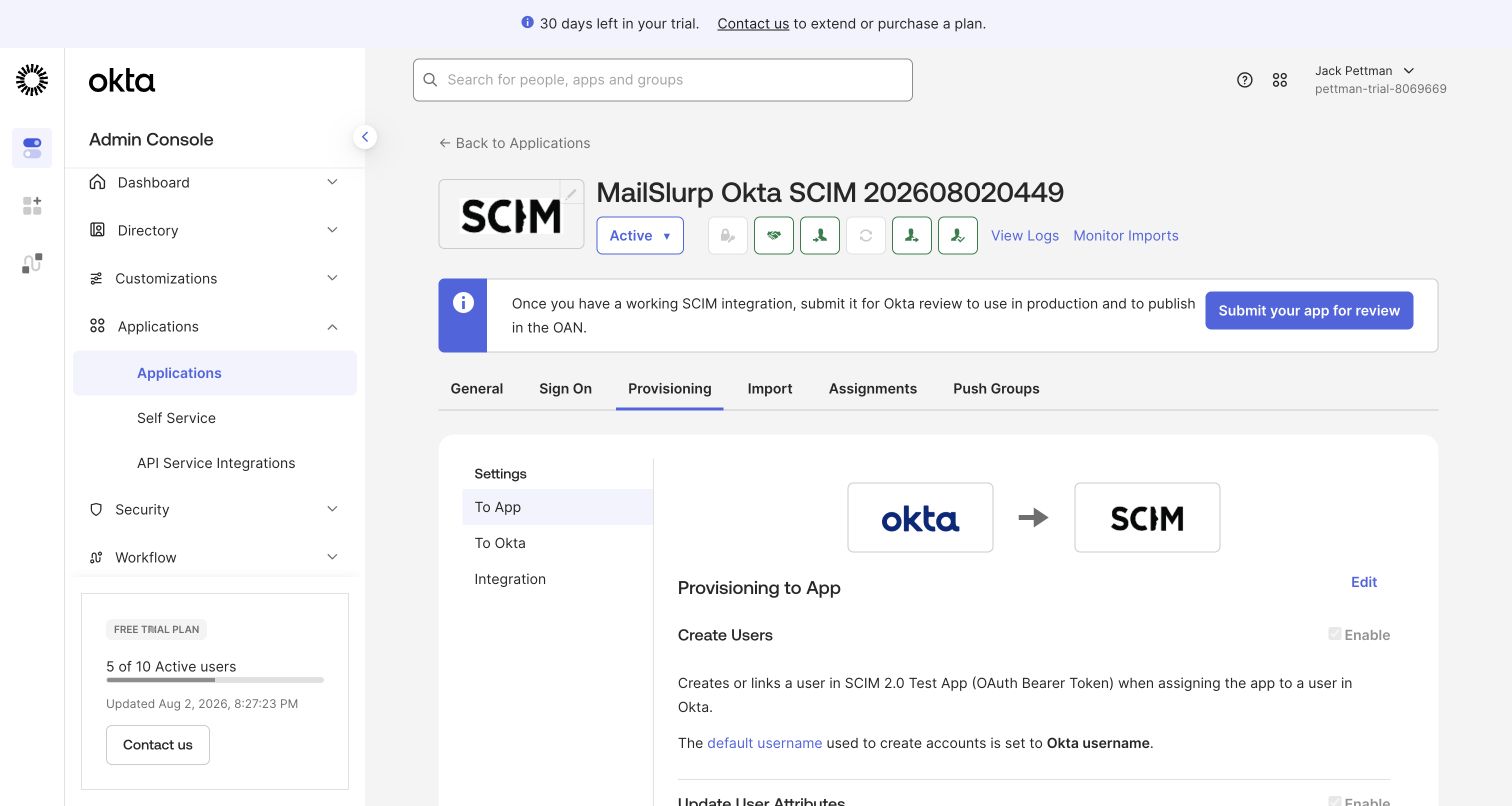Edit the SCIM app logo pencil icon
Screen dimensions: 1512x806
571,193
